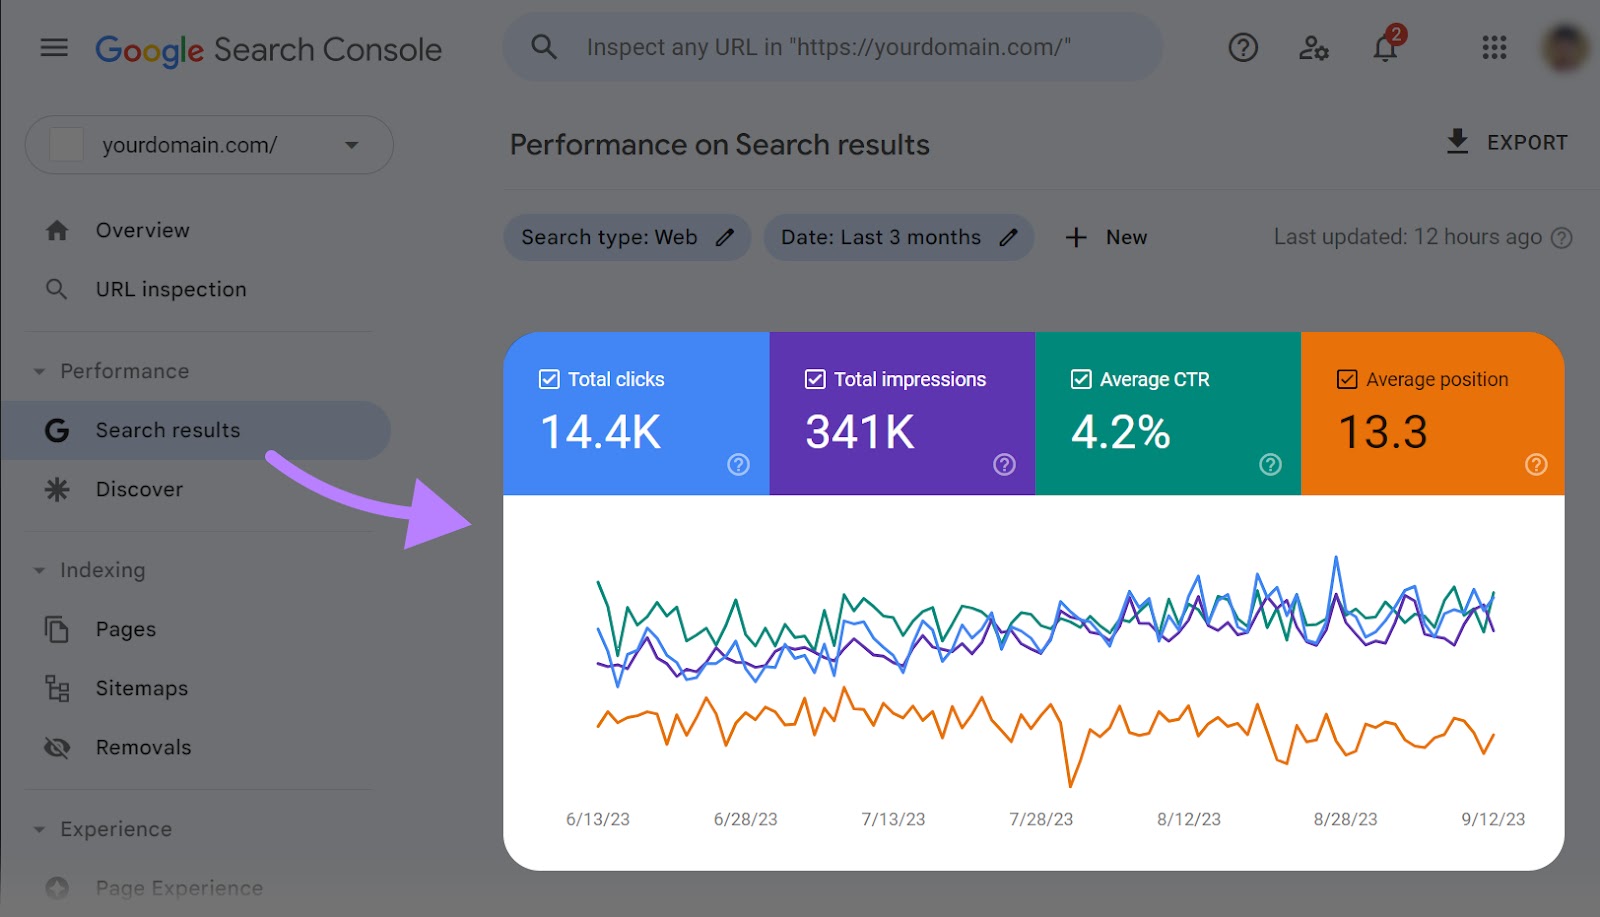Click the URL inspection magnifier icon
This screenshot has width=1600, height=917.
click(x=57, y=289)
